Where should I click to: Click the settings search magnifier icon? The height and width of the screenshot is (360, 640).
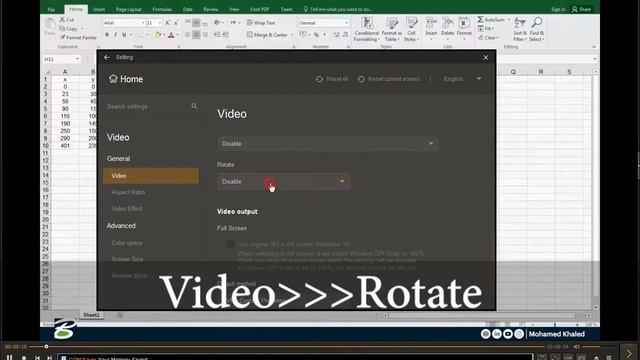[x=194, y=106]
